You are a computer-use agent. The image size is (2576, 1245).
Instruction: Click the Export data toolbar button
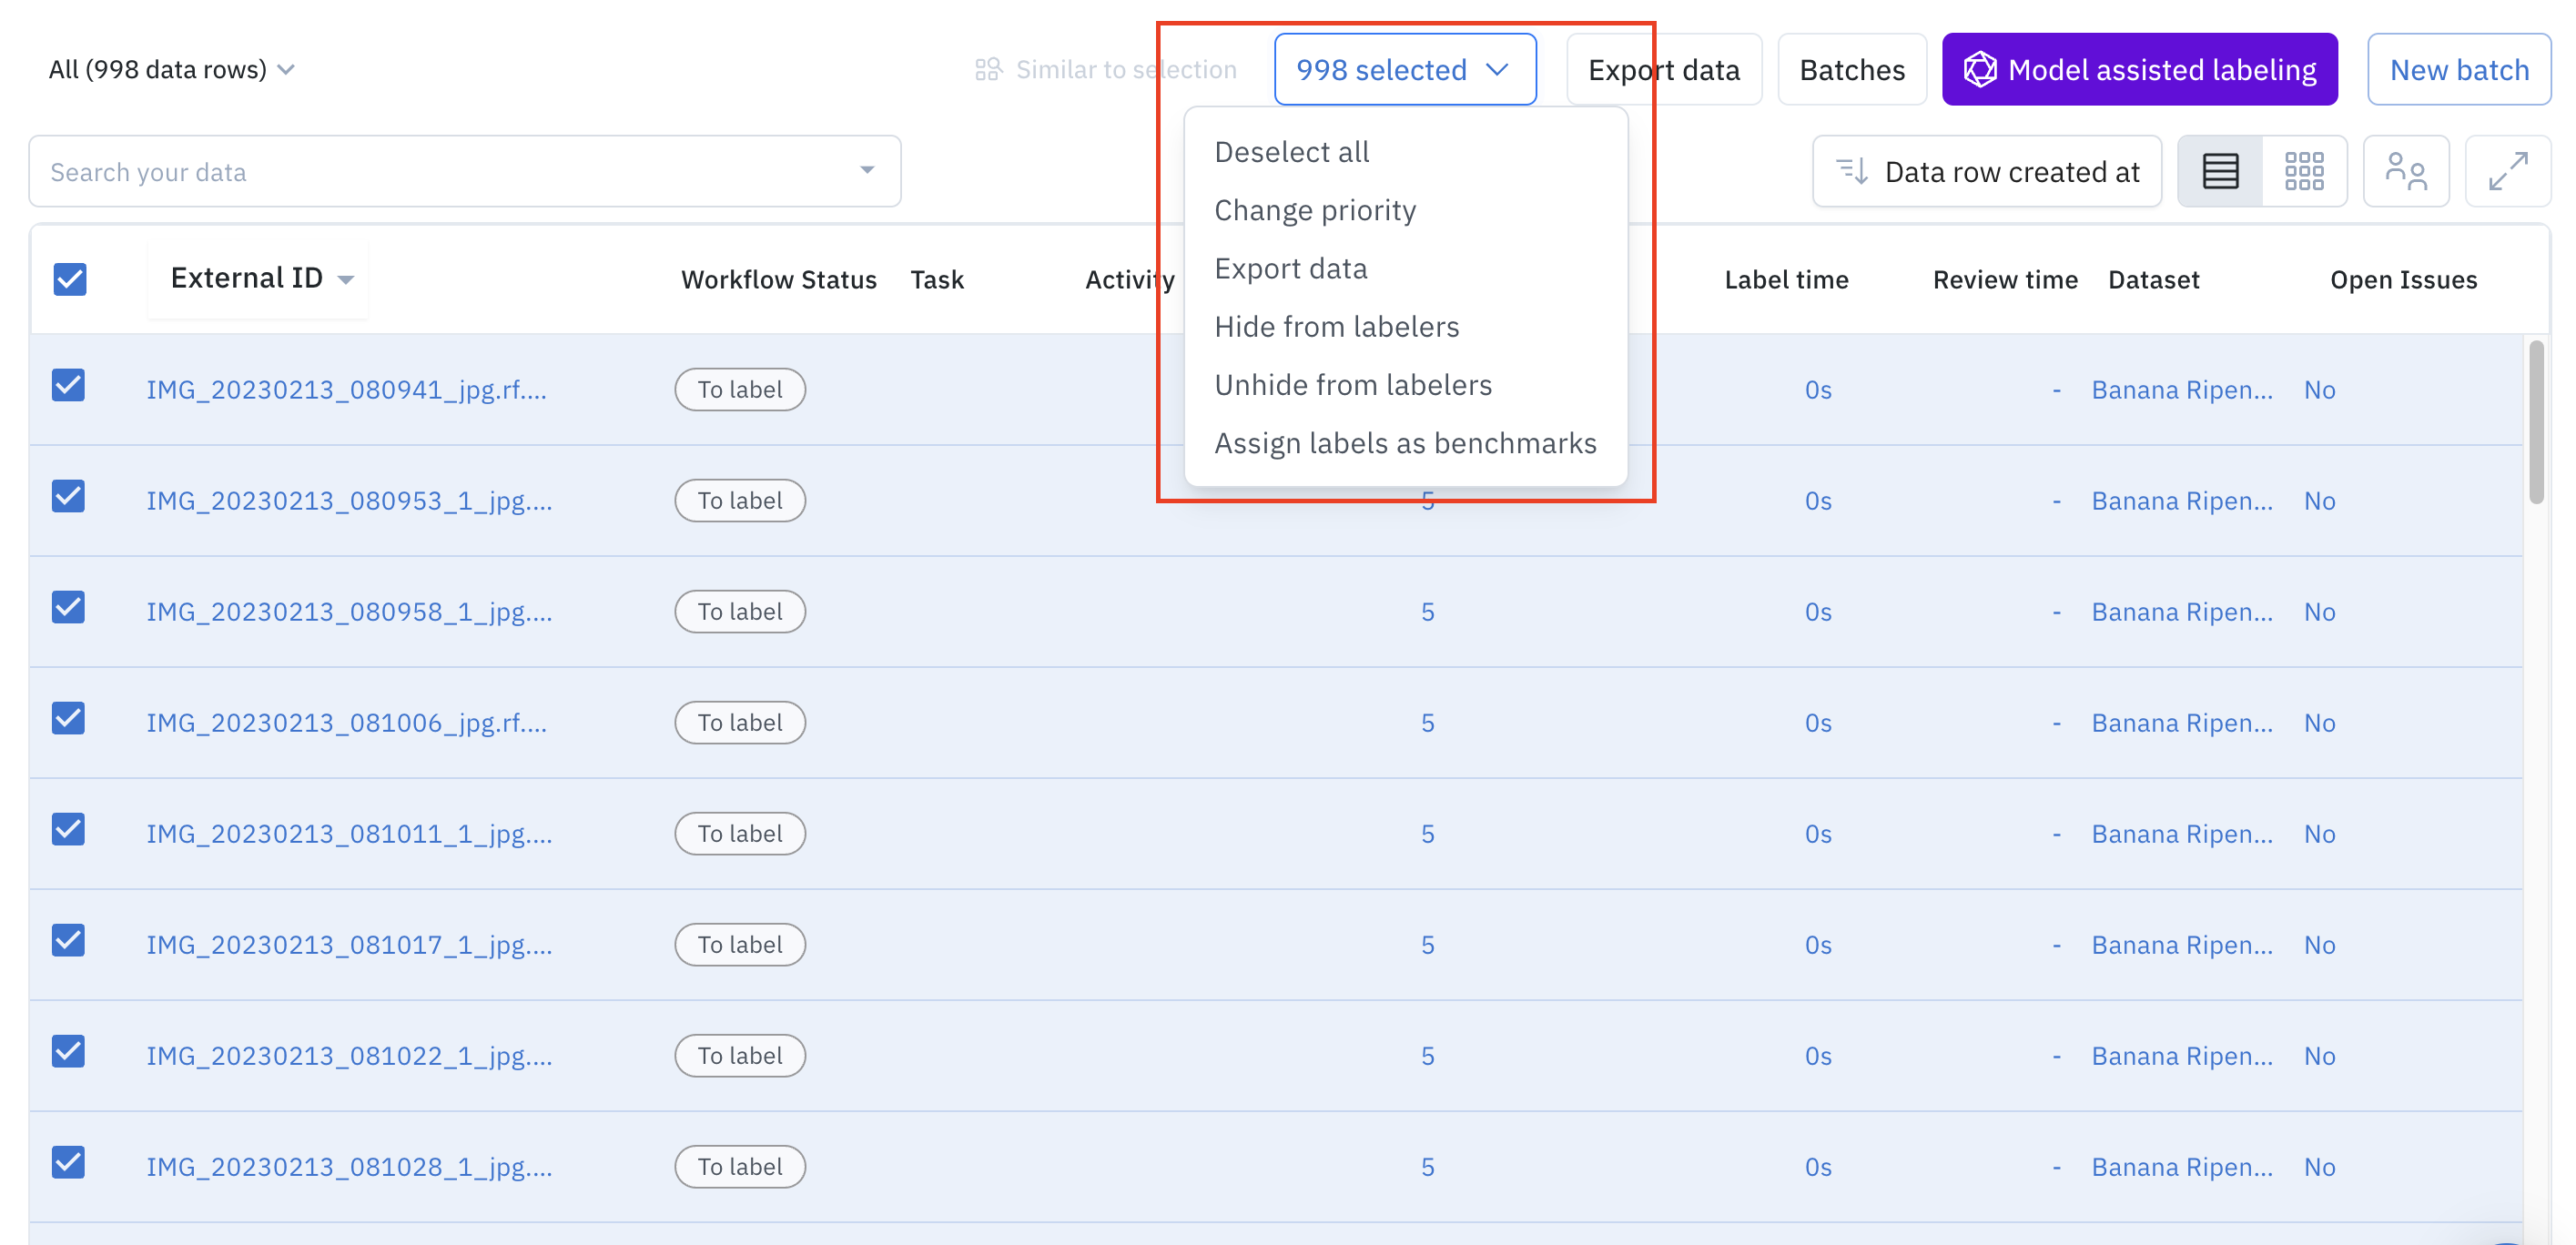coord(1663,69)
